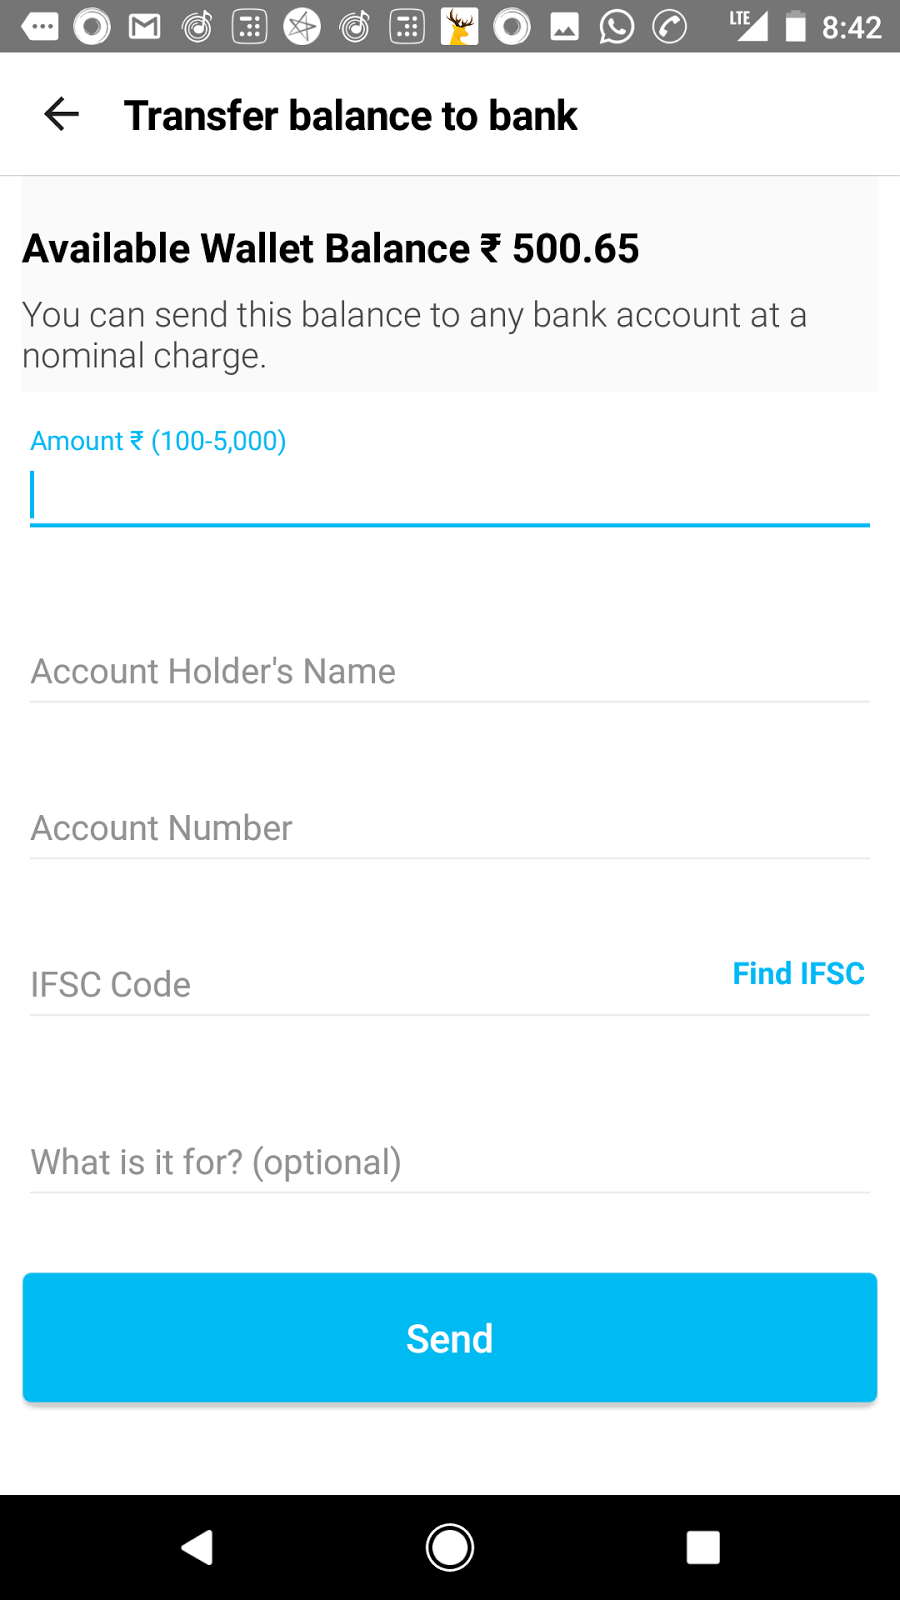Tap the Gmail notification icon

click(145, 27)
